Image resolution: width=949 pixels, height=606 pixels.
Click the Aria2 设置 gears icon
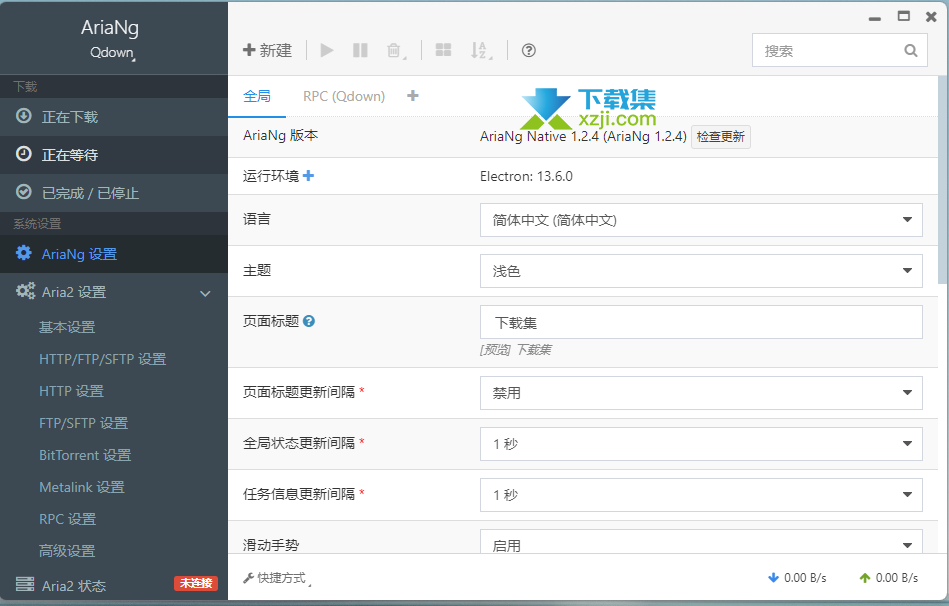tap(25, 291)
